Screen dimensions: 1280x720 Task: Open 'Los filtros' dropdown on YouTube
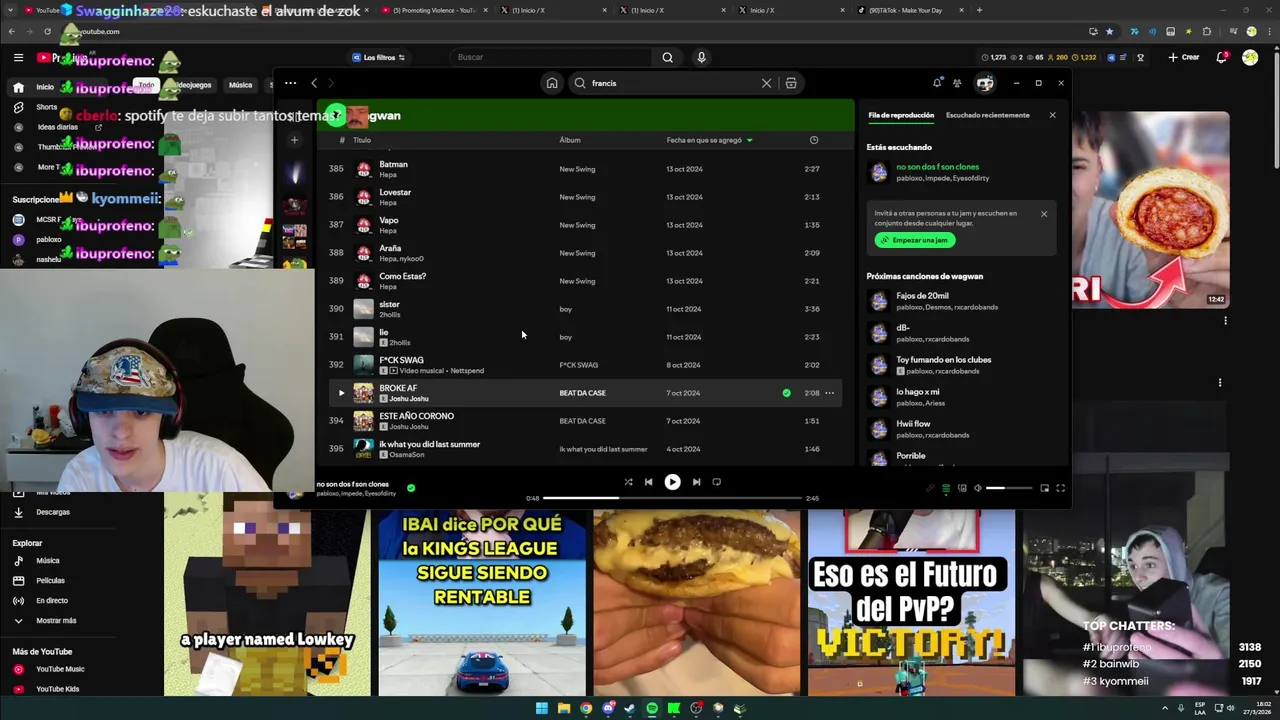coord(378,57)
